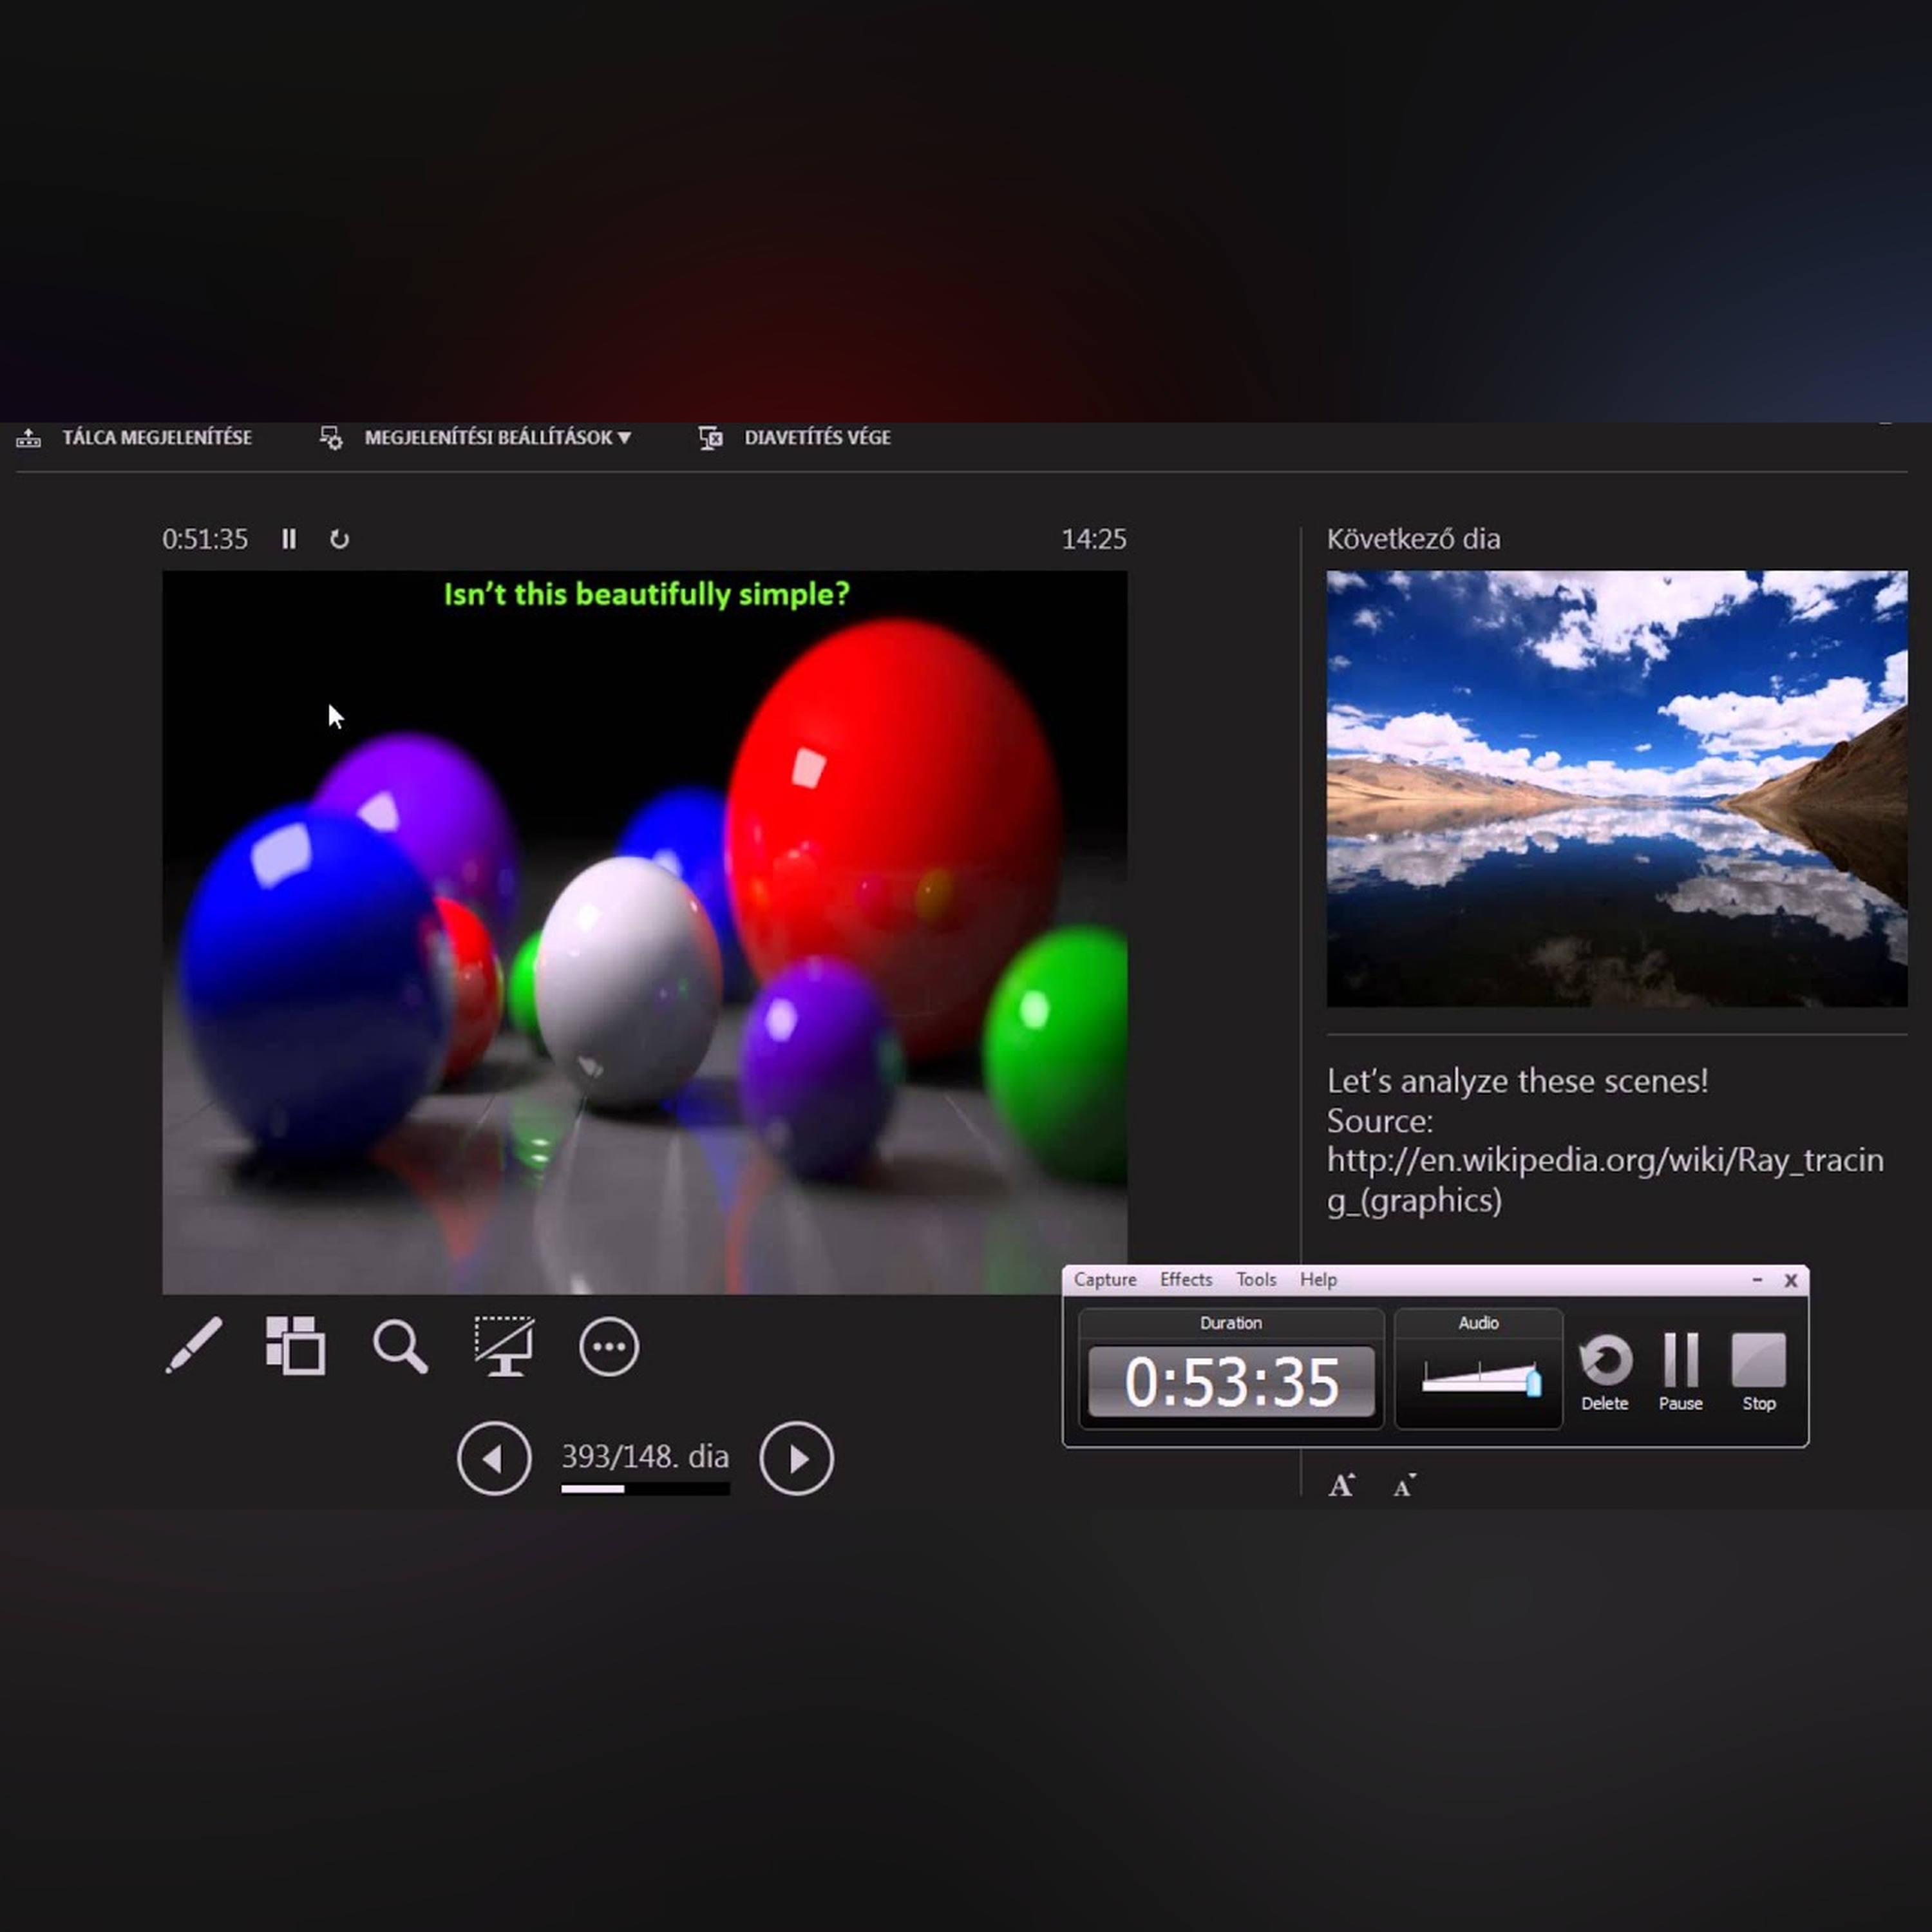Select the pen and laser pointer tool

click(x=194, y=1345)
